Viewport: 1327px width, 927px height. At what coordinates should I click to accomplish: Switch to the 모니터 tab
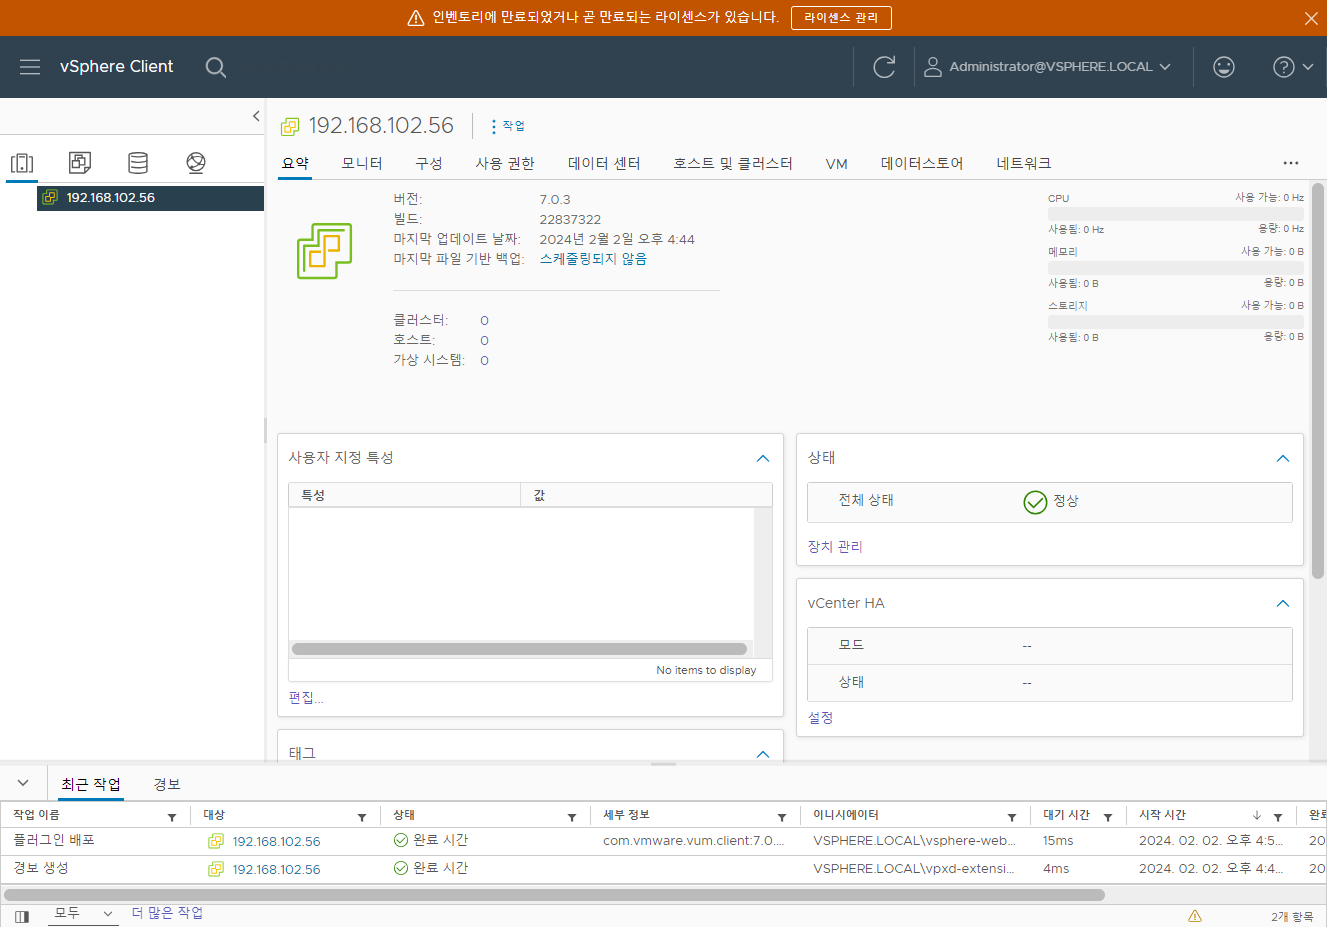(x=362, y=163)
